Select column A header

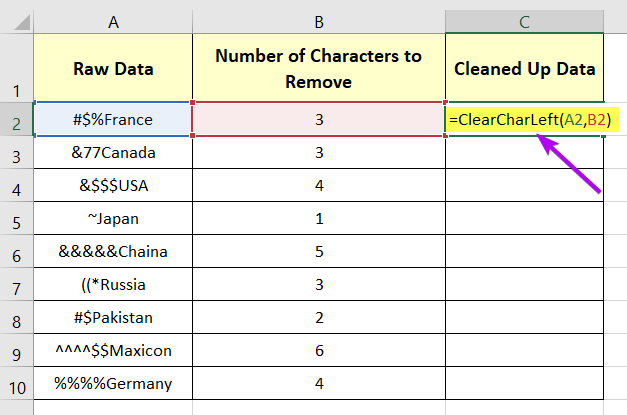click(x=113, y=22)
